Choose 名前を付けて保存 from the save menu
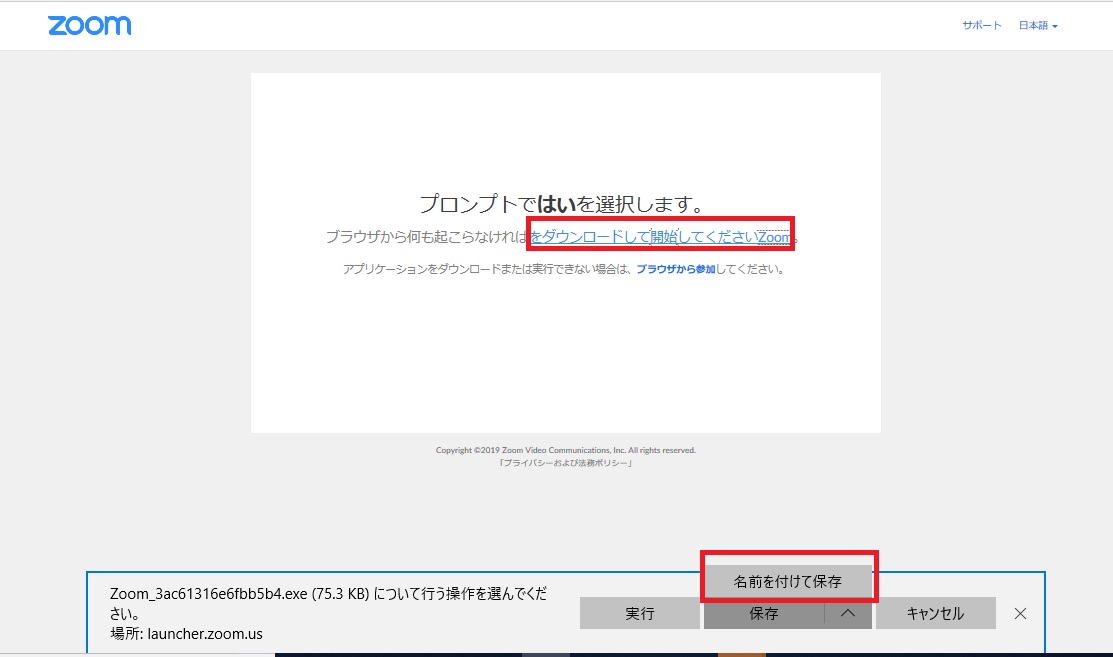 (x=788, y=581)
